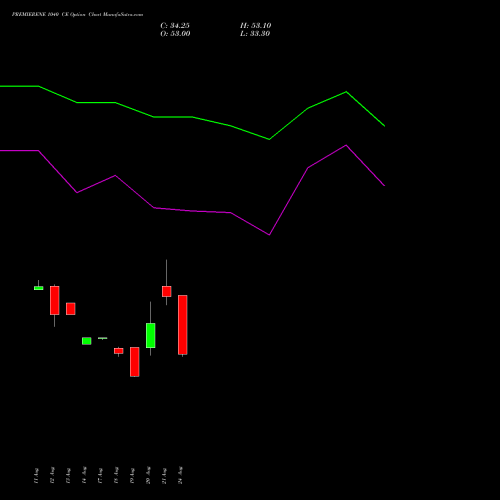Click the small red candle for 18 Aug
The height and width of the screenshot is (500, 500).
tap(119, 351)
